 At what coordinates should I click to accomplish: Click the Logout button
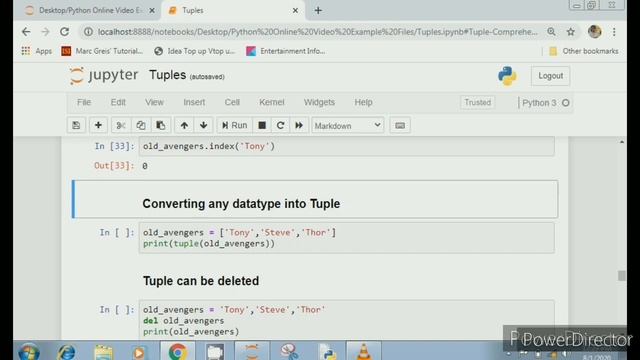[x=550, y=76]
